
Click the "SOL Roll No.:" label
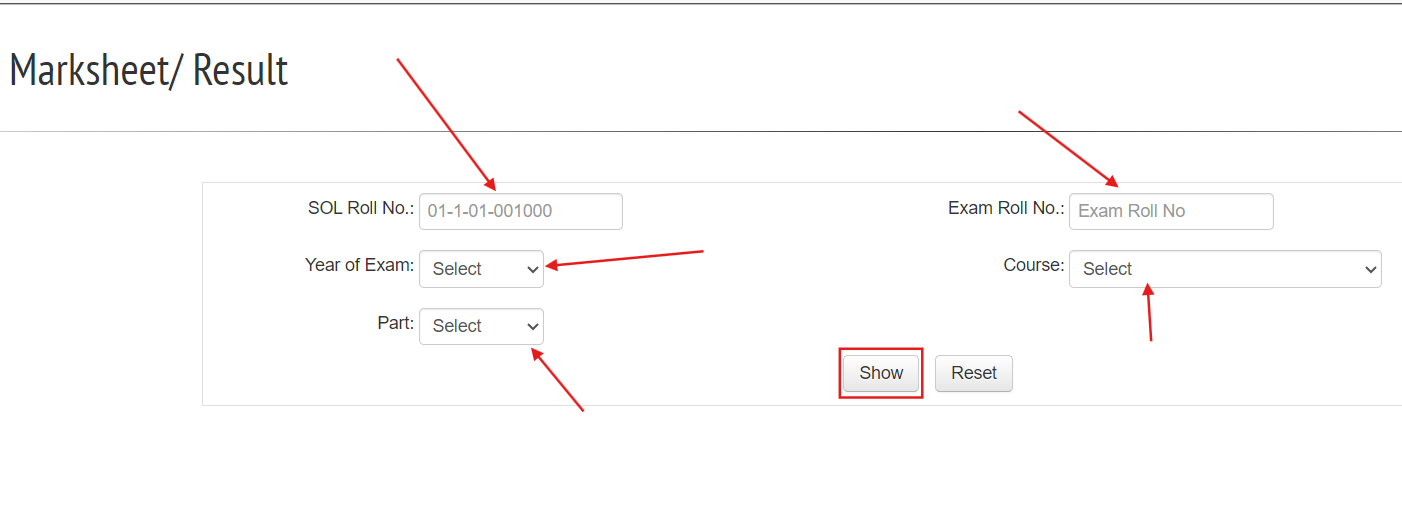click(360, 208)
